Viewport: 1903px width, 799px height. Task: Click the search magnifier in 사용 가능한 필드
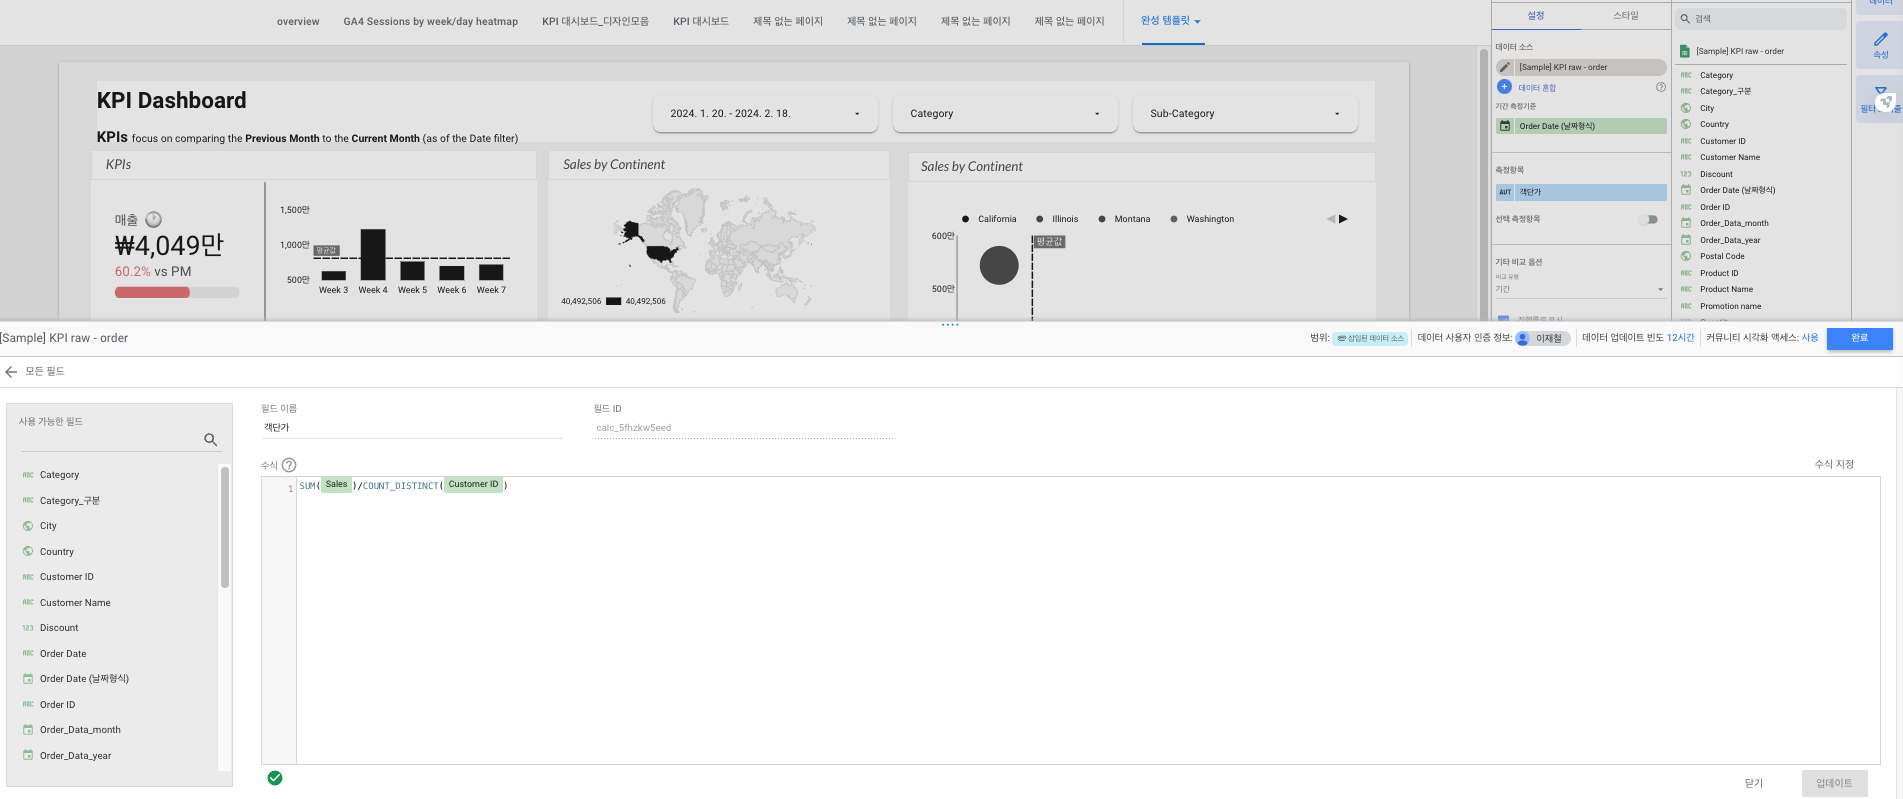(x=210, y=439)
